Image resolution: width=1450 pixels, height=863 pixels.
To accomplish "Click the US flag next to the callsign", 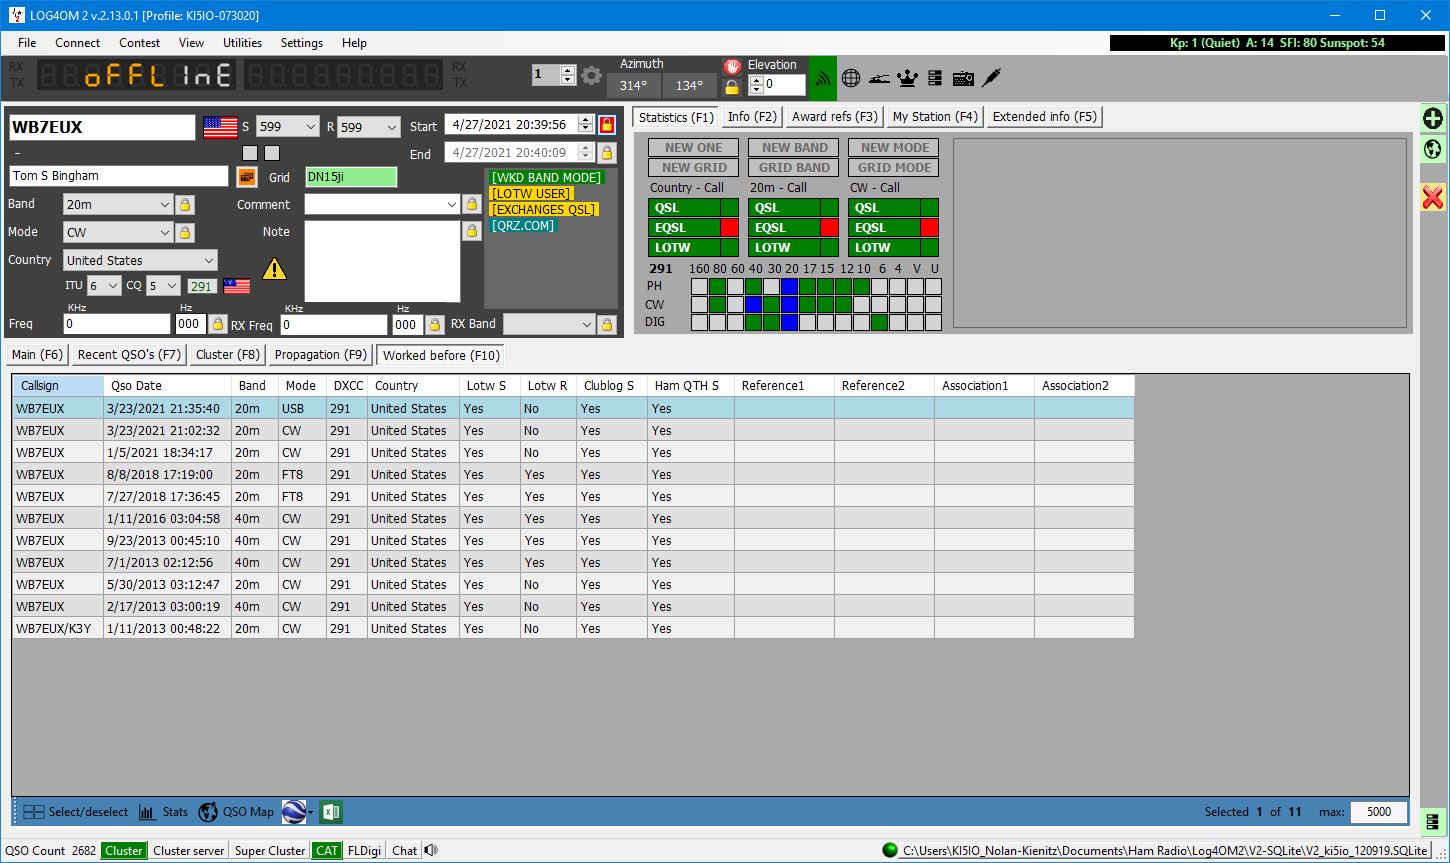I will pos(220,127).
